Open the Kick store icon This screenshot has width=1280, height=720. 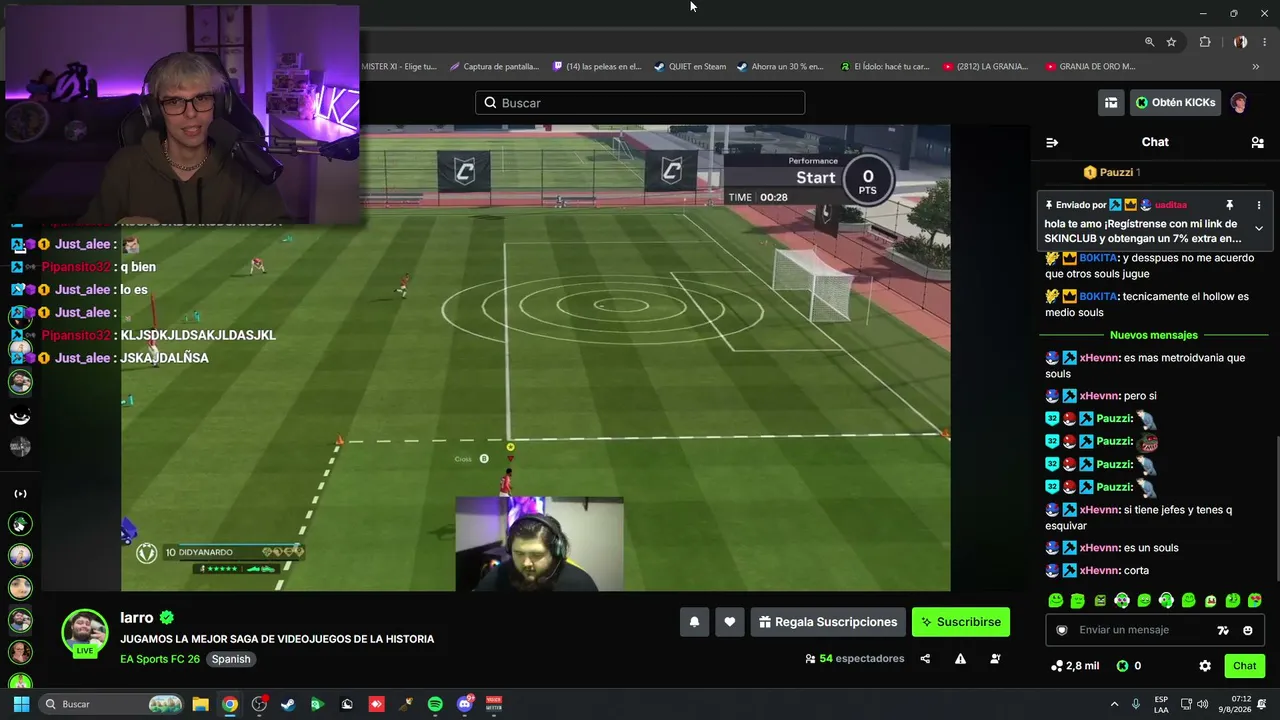pos(1111,102)
